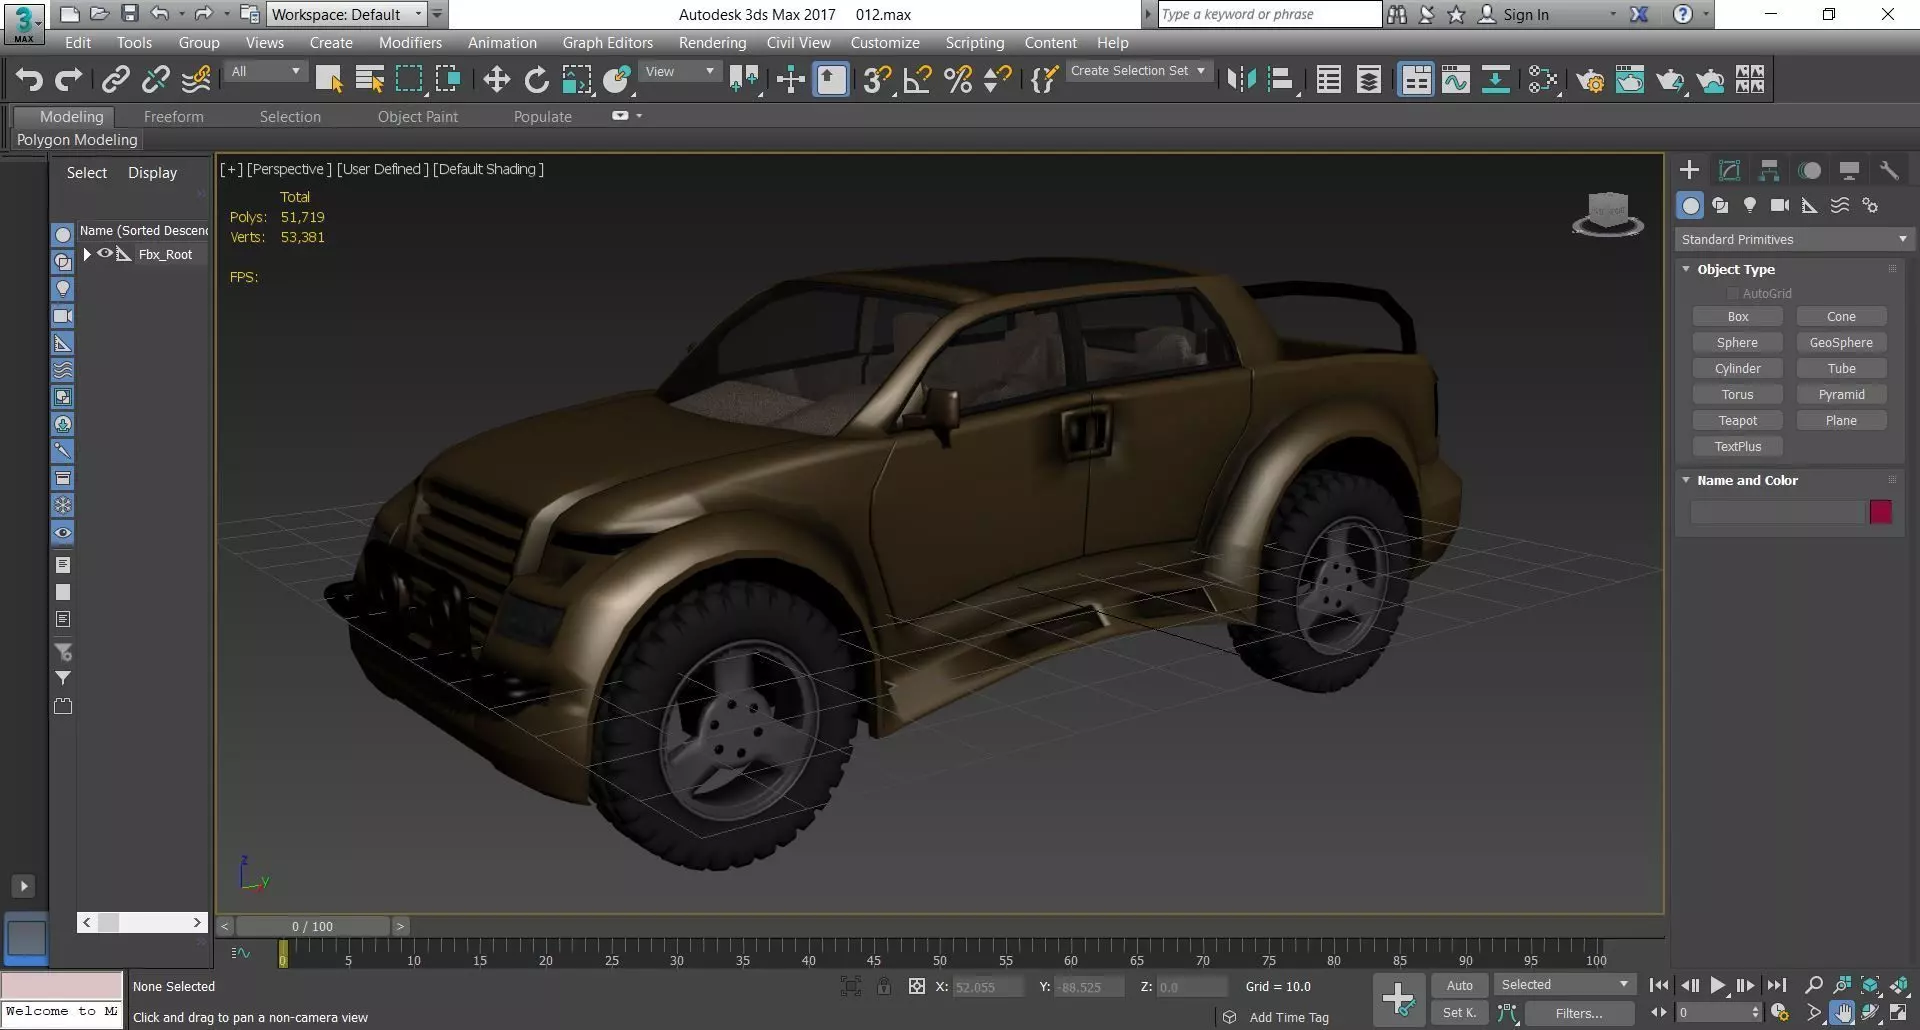Click the Filters... key button
Screen dimensions: 1920x1030
point(1579,1013)
